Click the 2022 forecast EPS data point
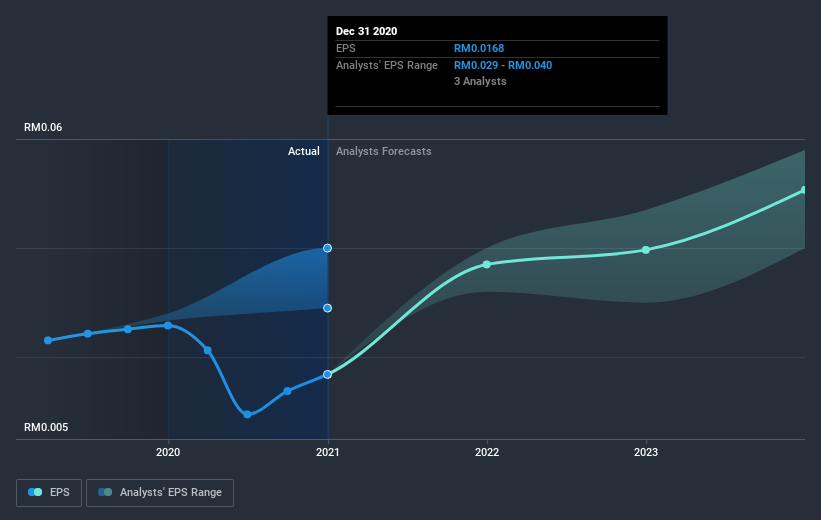The width and height of the screenshot is (821, 520). click(487, 264)
